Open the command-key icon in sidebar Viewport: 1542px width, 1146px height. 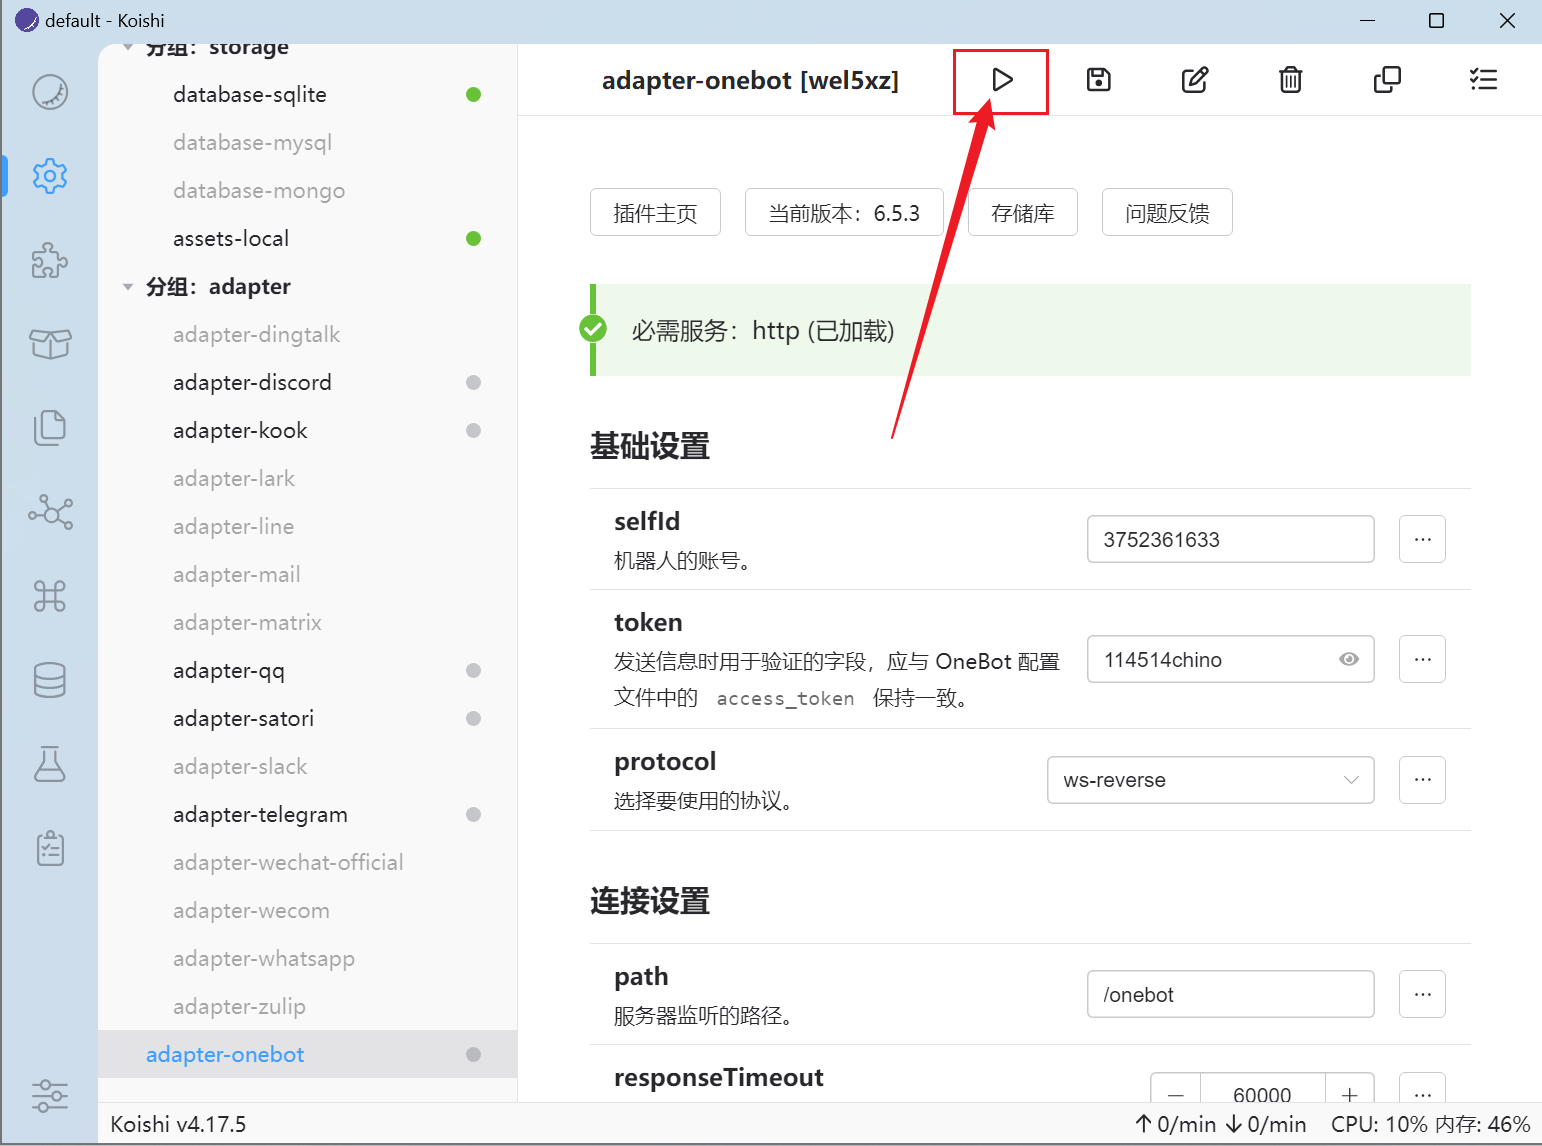pyautogui.click(x=50, y=596)
